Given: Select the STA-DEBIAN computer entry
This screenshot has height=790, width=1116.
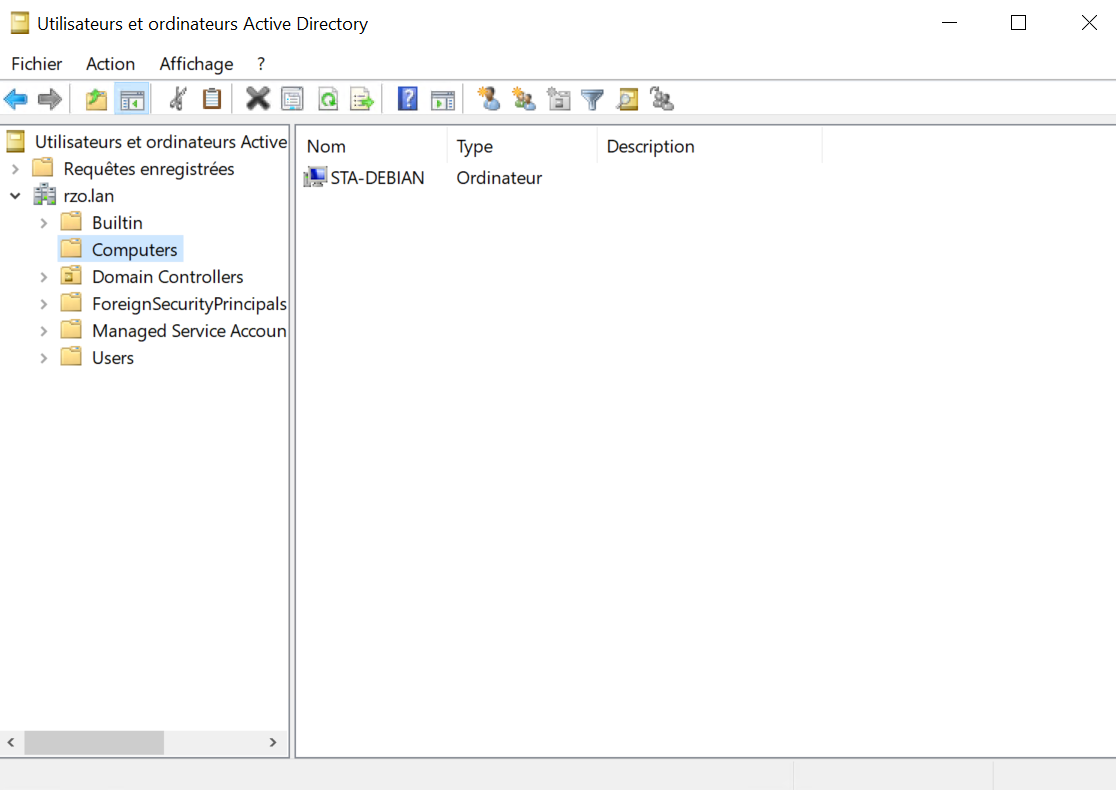Looking at the screenshot, I should coord(377,178).
